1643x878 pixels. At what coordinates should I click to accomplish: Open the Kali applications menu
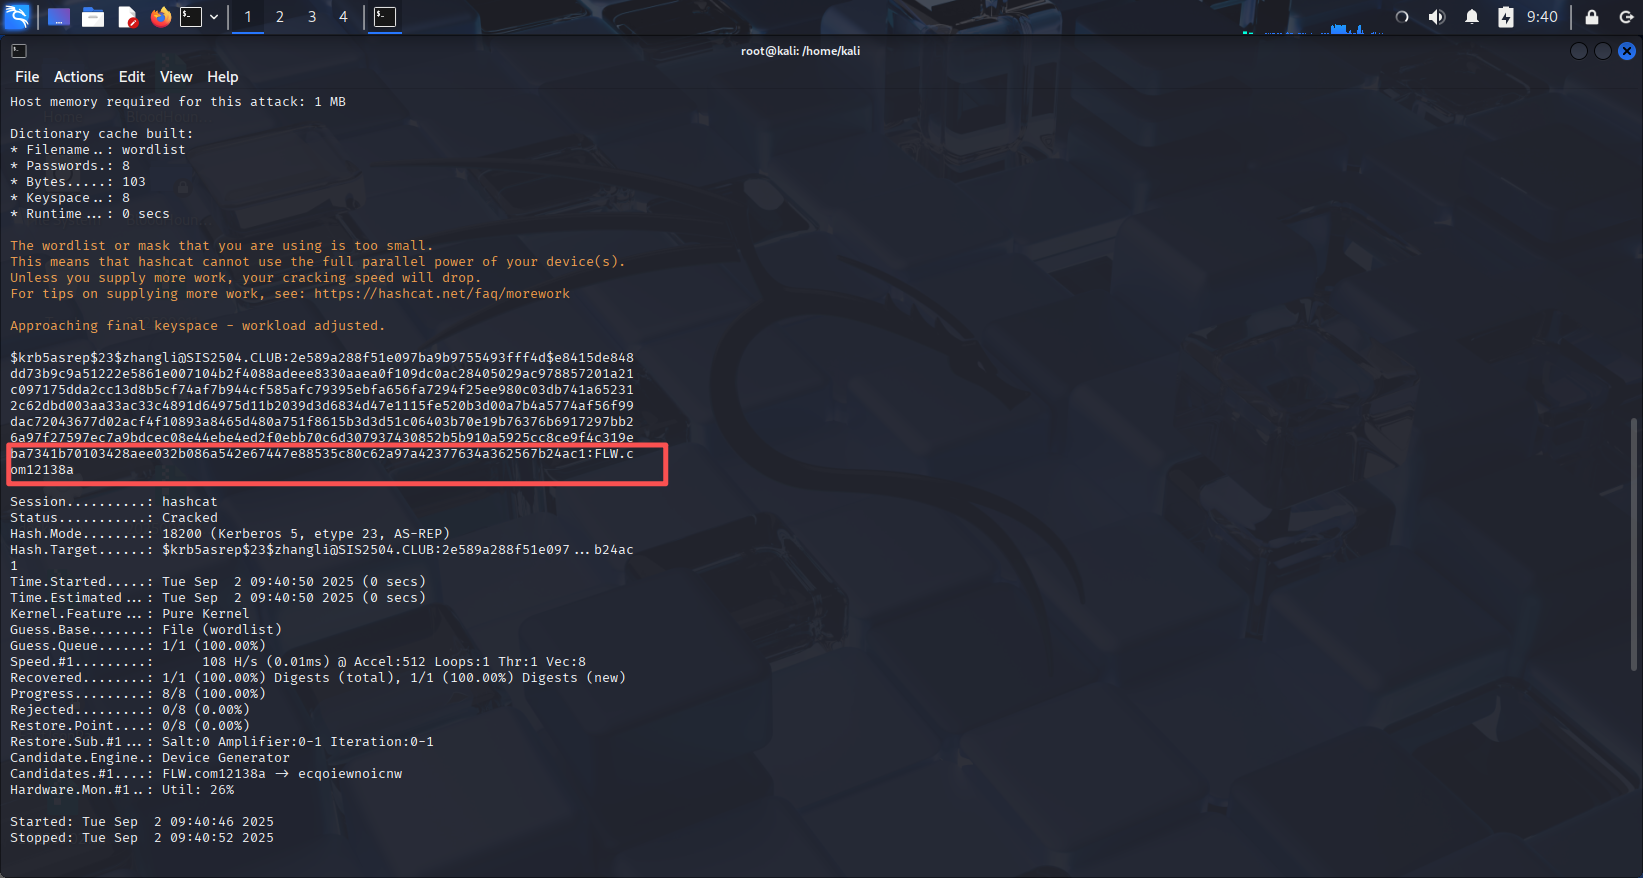tap(17, 17)
